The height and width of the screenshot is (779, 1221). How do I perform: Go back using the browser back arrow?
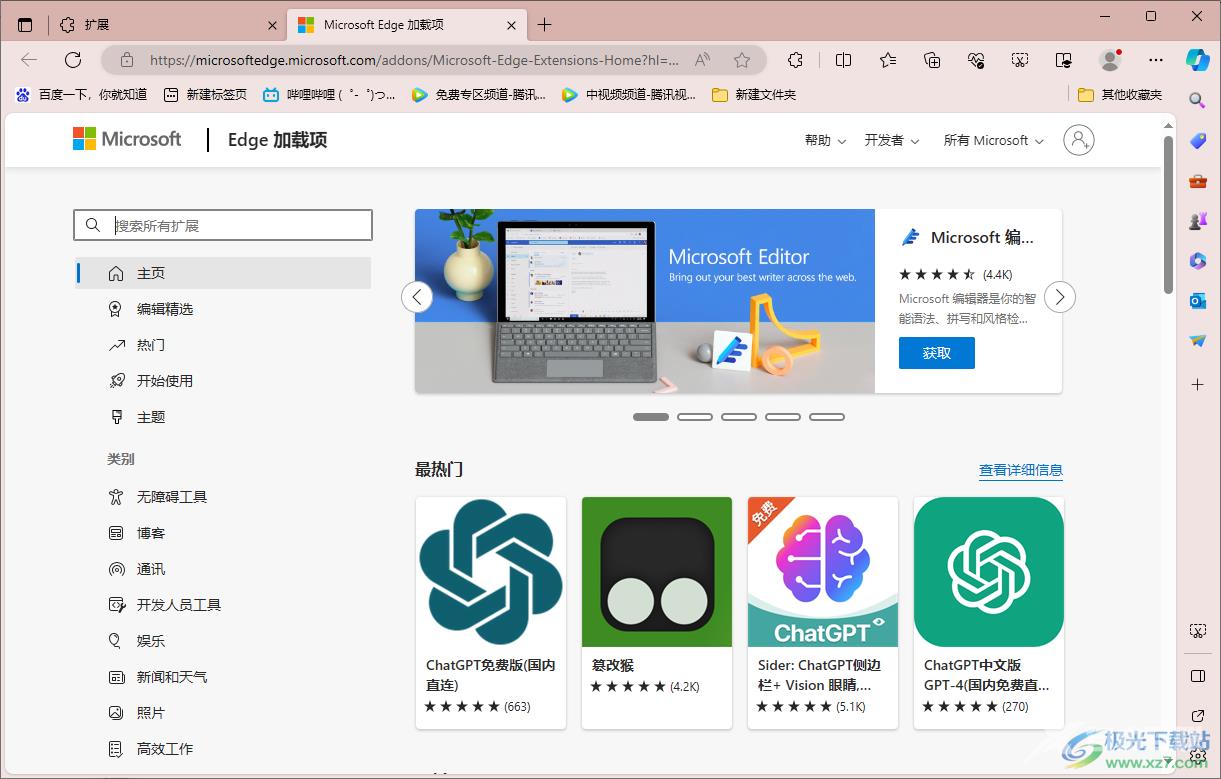[29, 60]
